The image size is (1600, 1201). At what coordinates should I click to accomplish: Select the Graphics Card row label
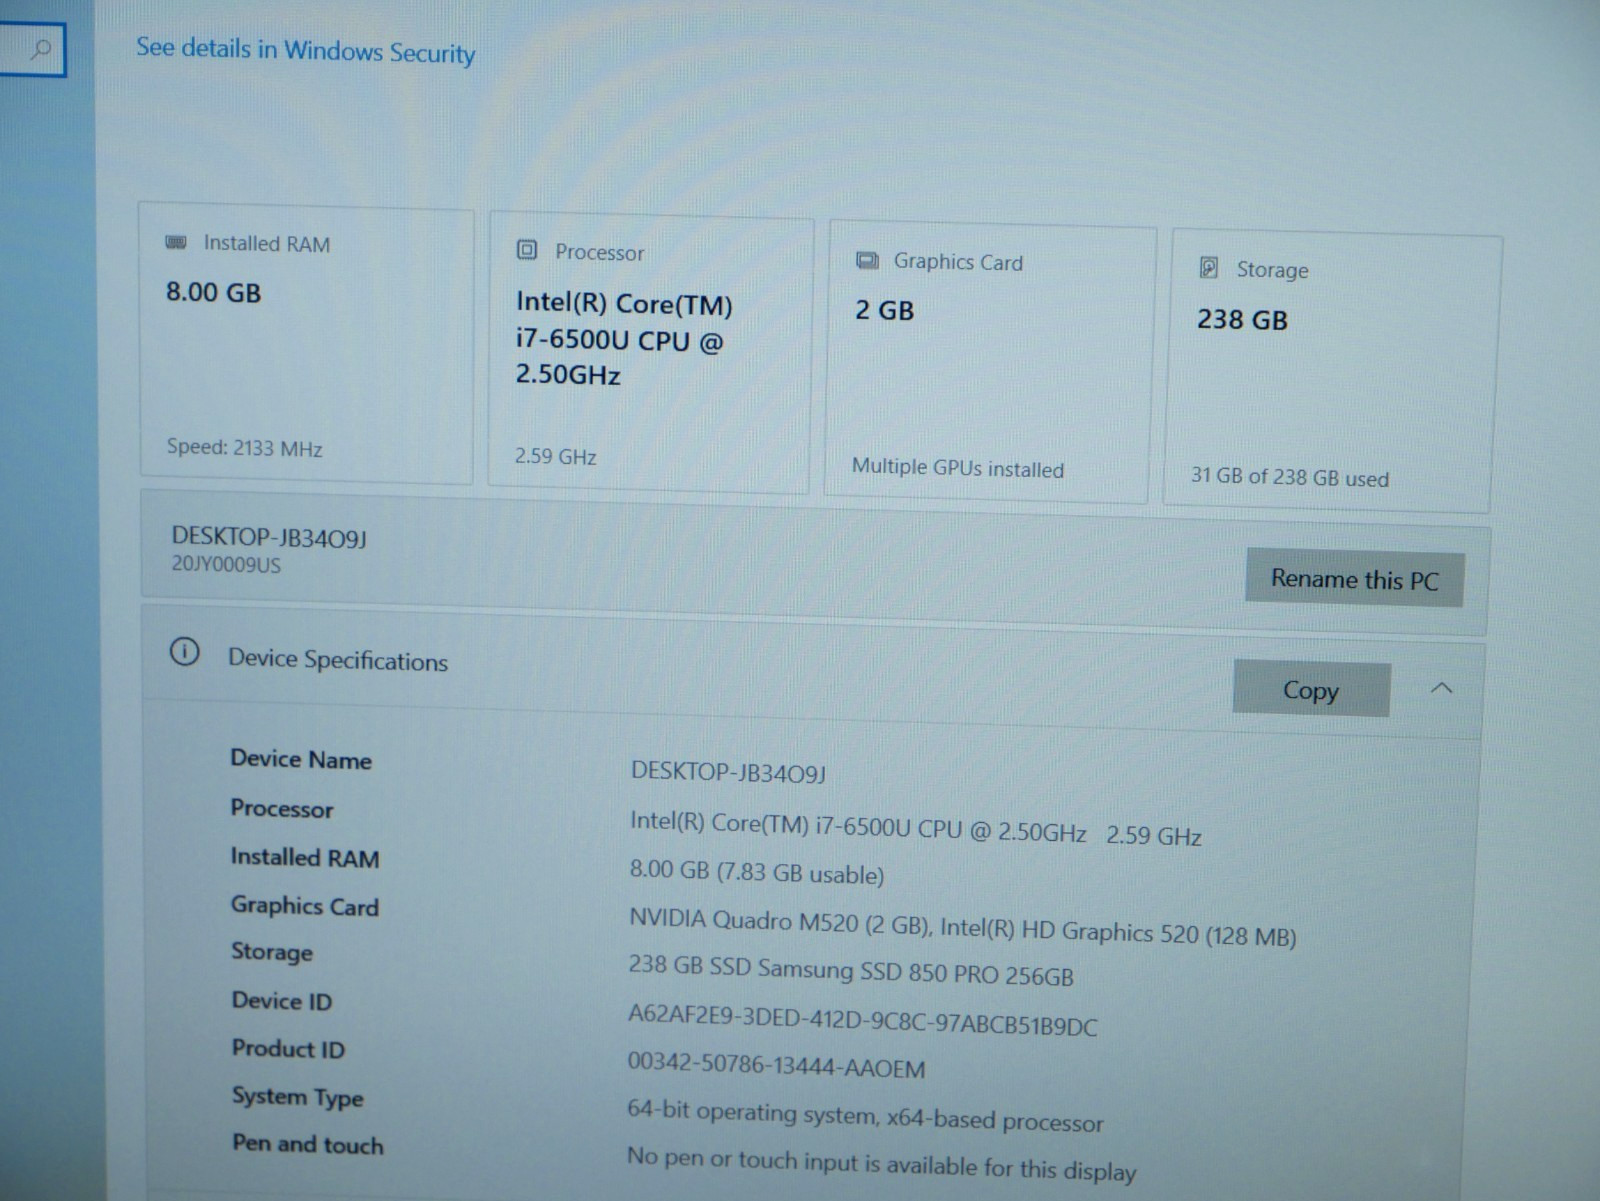click(x=305, y=905)
